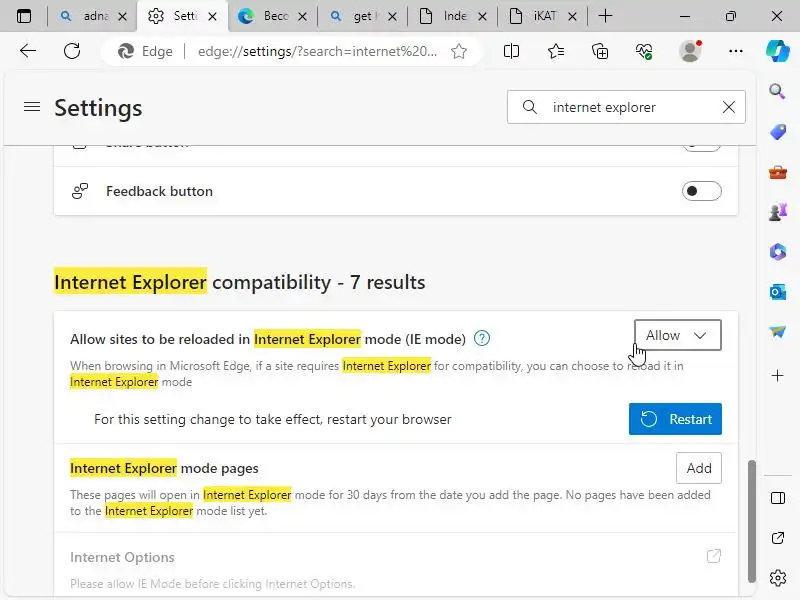
Task: Click the browser Back arrow
Action: point(28,51)
